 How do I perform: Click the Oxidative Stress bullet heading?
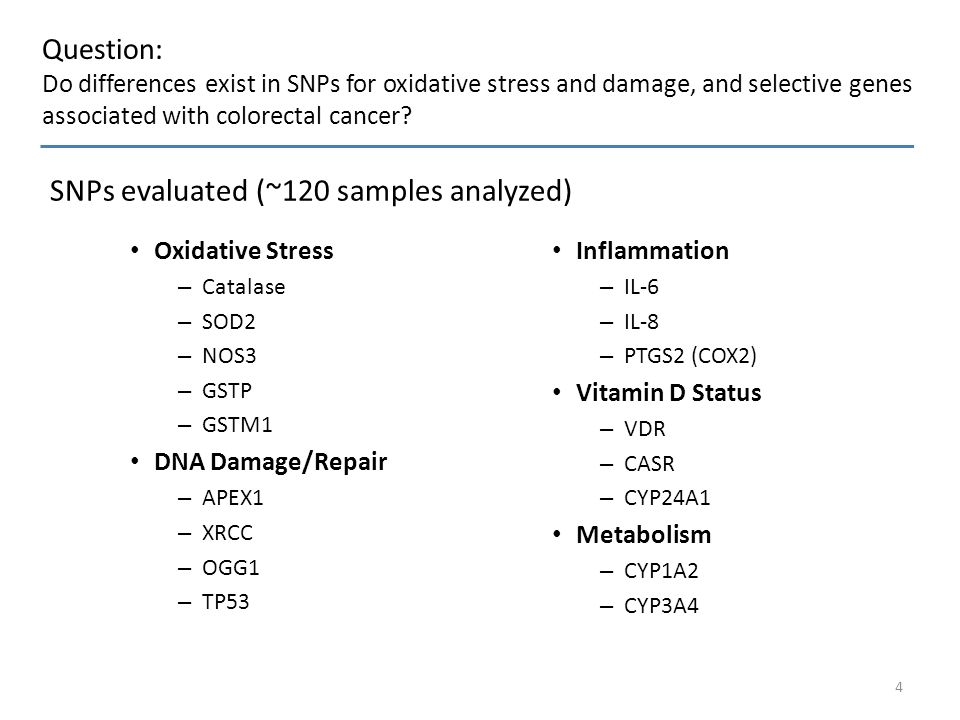click(x=244, y=251)
